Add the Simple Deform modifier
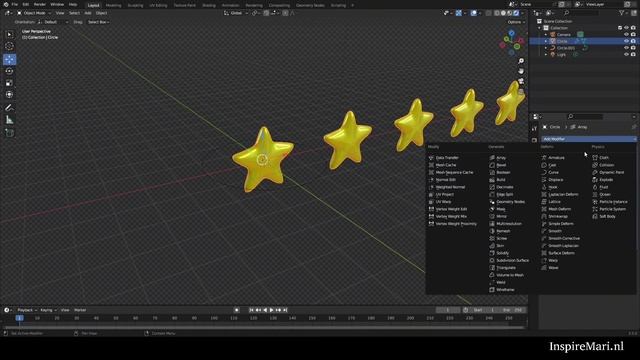The image size is (640, 360). (x=558, y=224)
